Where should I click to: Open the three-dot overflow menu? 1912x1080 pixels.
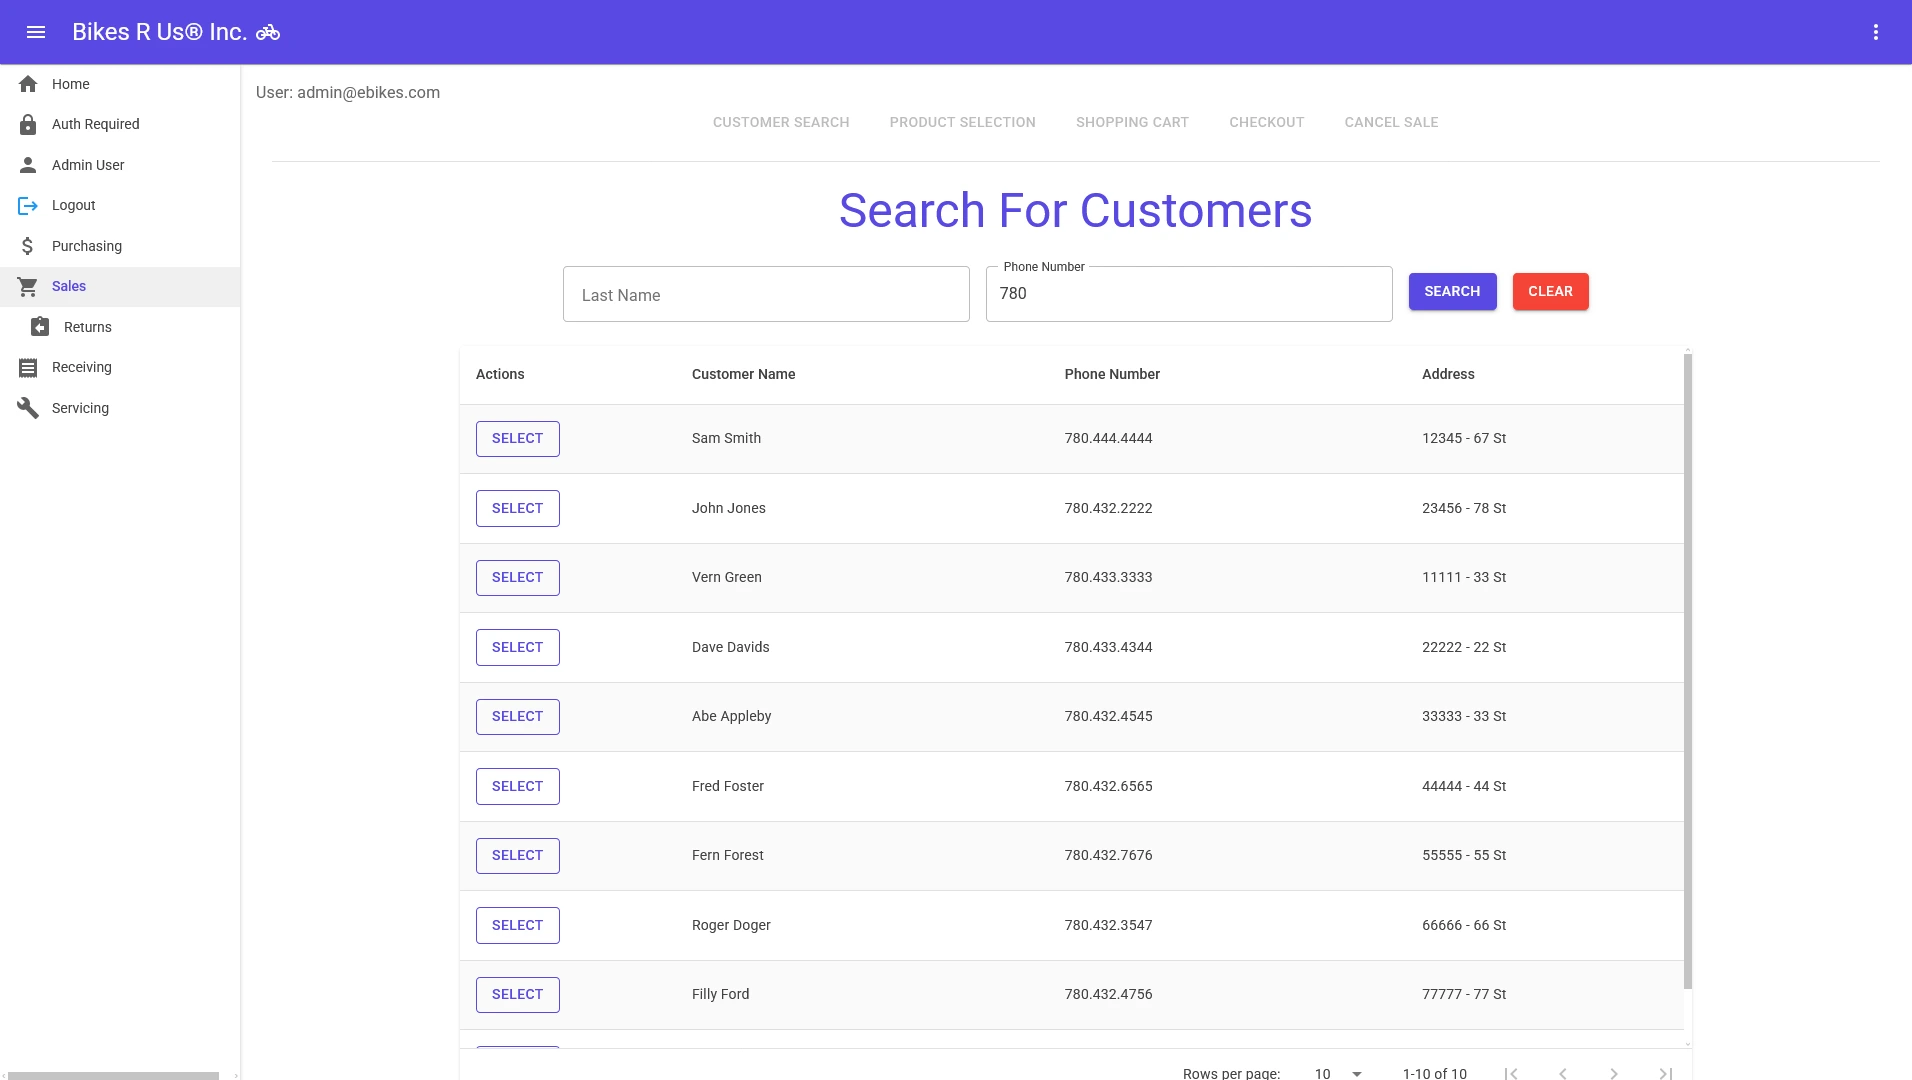[x=1878, y=31]
